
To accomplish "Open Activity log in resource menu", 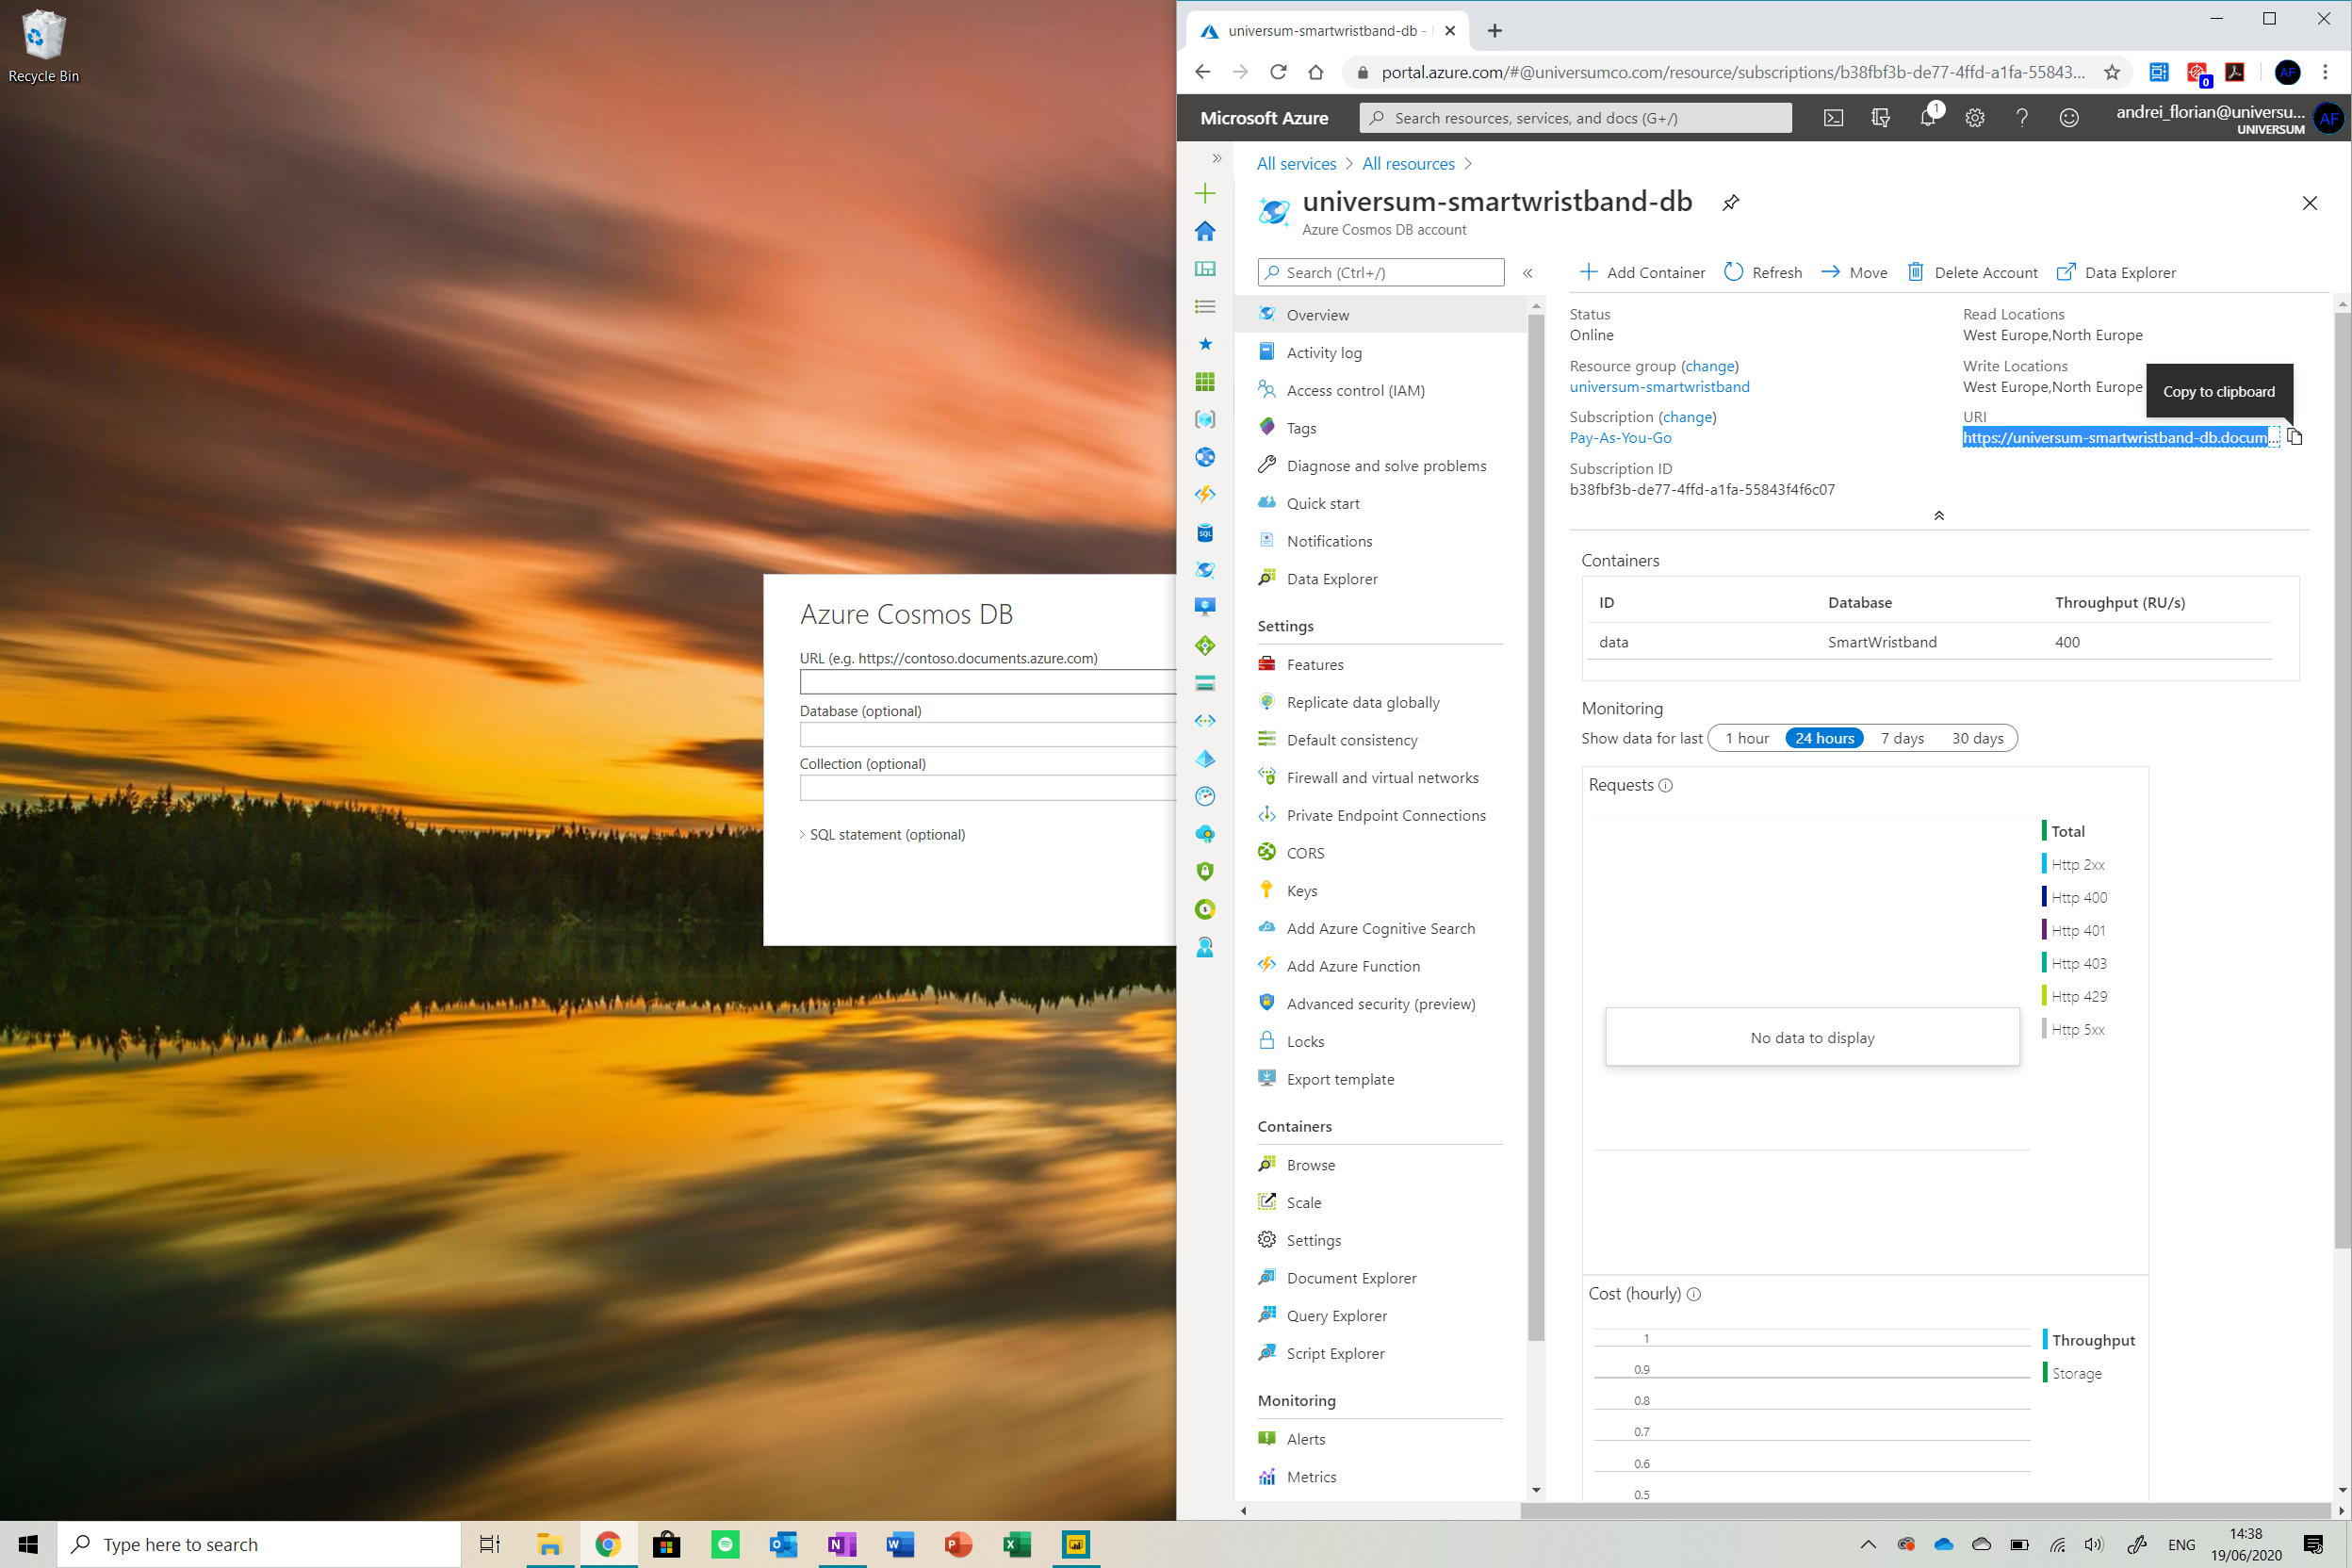I will [1323, 352].
